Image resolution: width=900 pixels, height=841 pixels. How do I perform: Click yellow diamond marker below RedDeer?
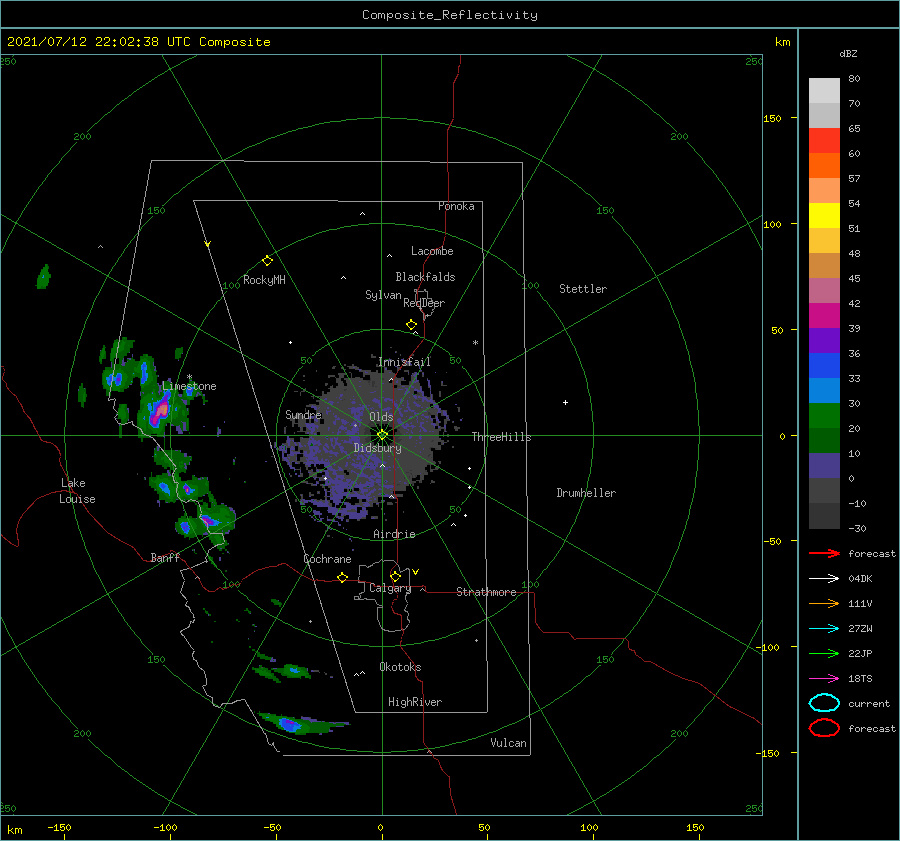pyautogui.click(x=411, y=325)
